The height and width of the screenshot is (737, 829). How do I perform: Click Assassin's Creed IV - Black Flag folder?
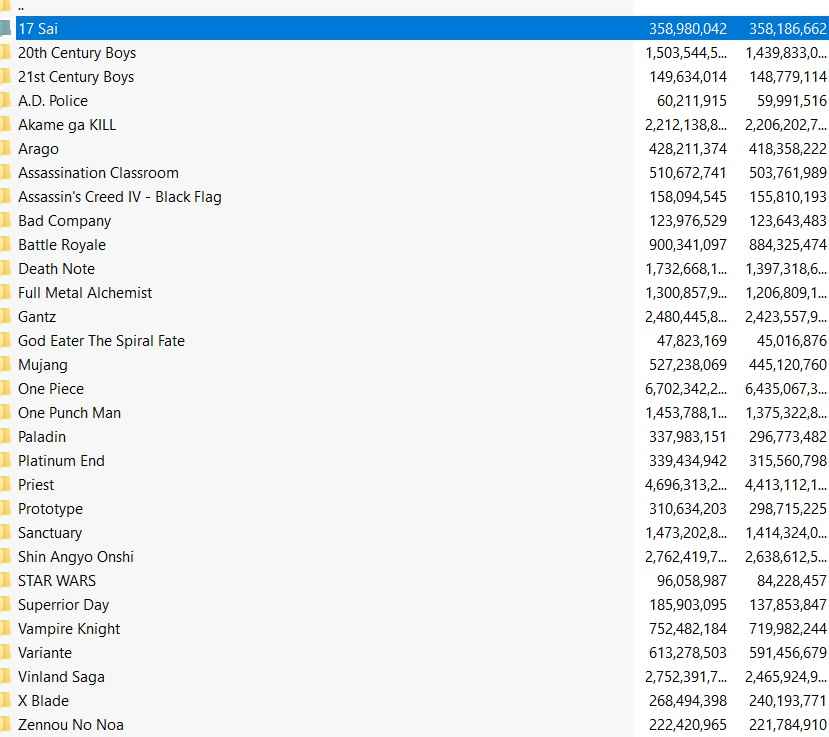[119, 197]
